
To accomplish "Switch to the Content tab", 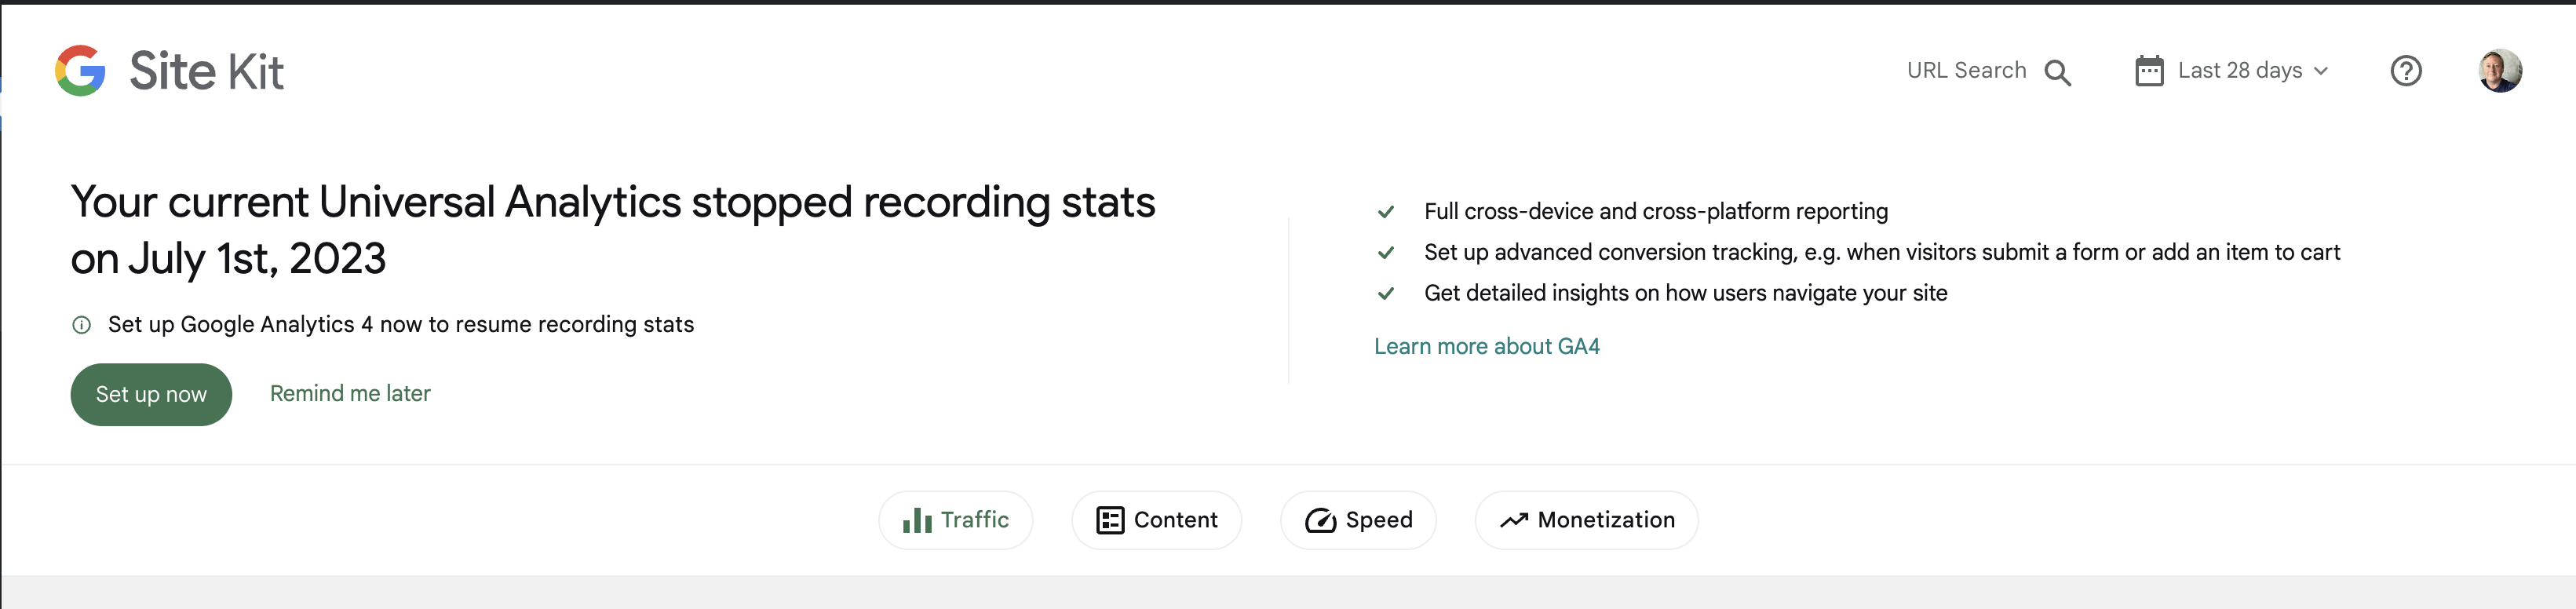I will coord(1156,520).
